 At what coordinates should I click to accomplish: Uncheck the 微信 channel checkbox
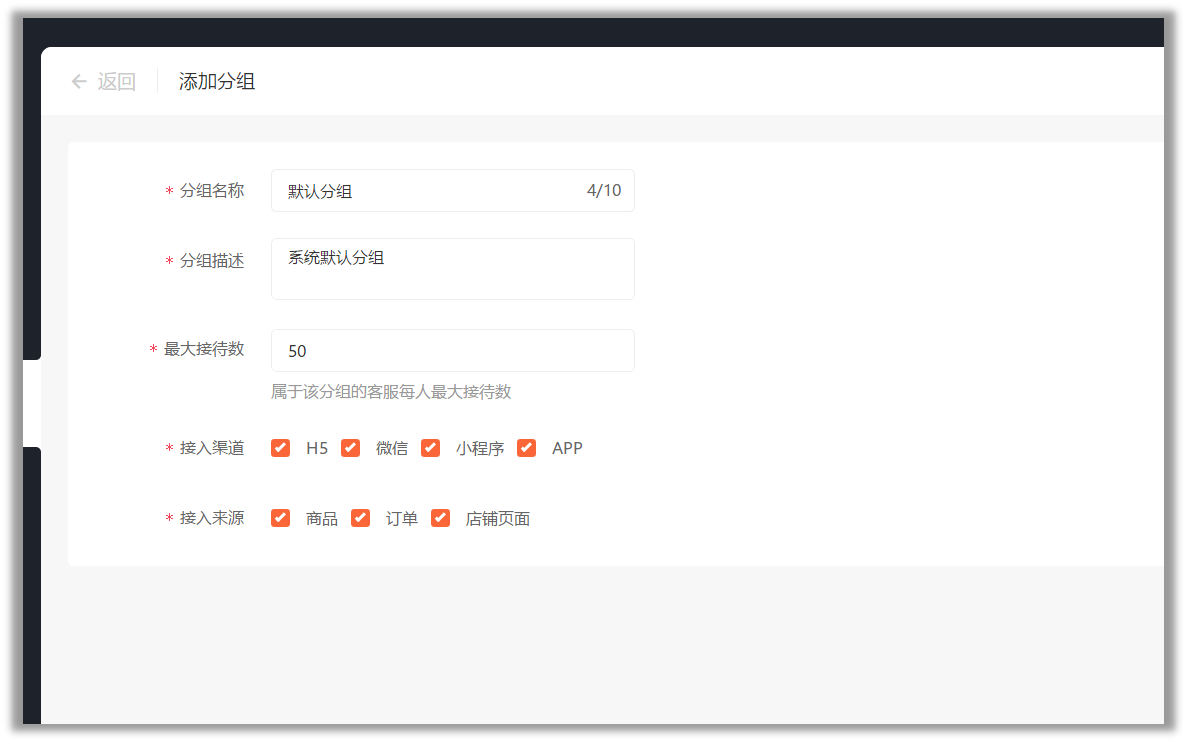[x=350, y=448]
